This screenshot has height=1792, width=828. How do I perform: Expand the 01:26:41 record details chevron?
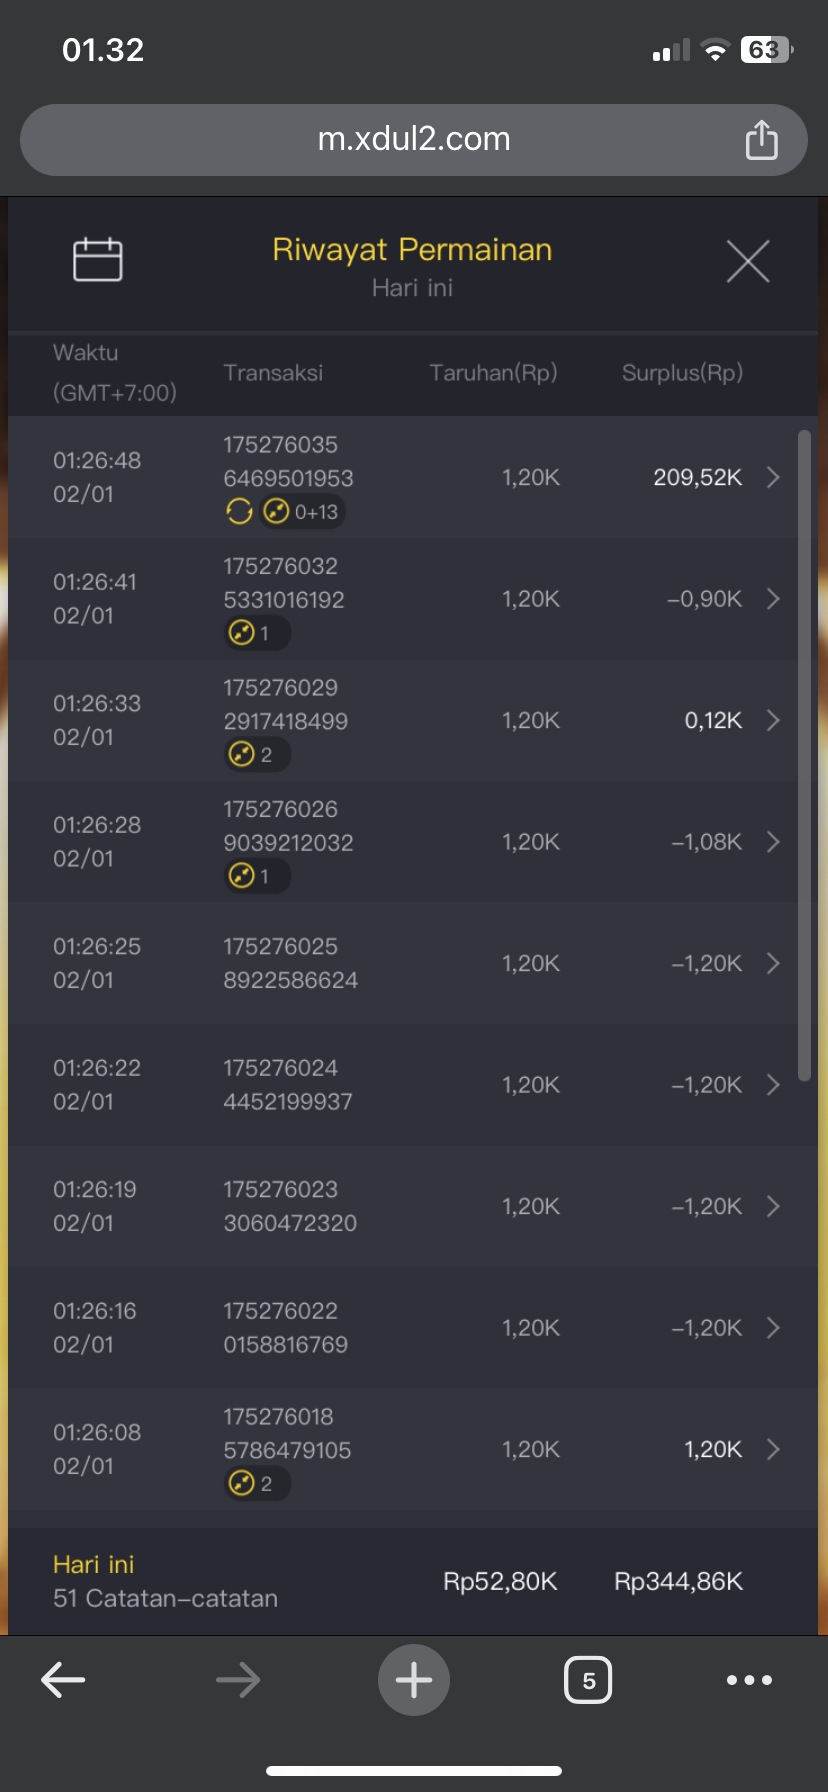coord(773,599)
